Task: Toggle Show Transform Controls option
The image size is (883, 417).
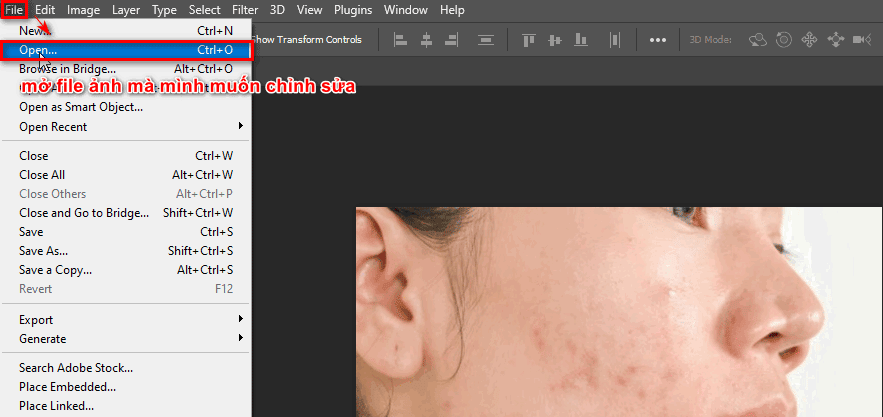Action: 306,40
